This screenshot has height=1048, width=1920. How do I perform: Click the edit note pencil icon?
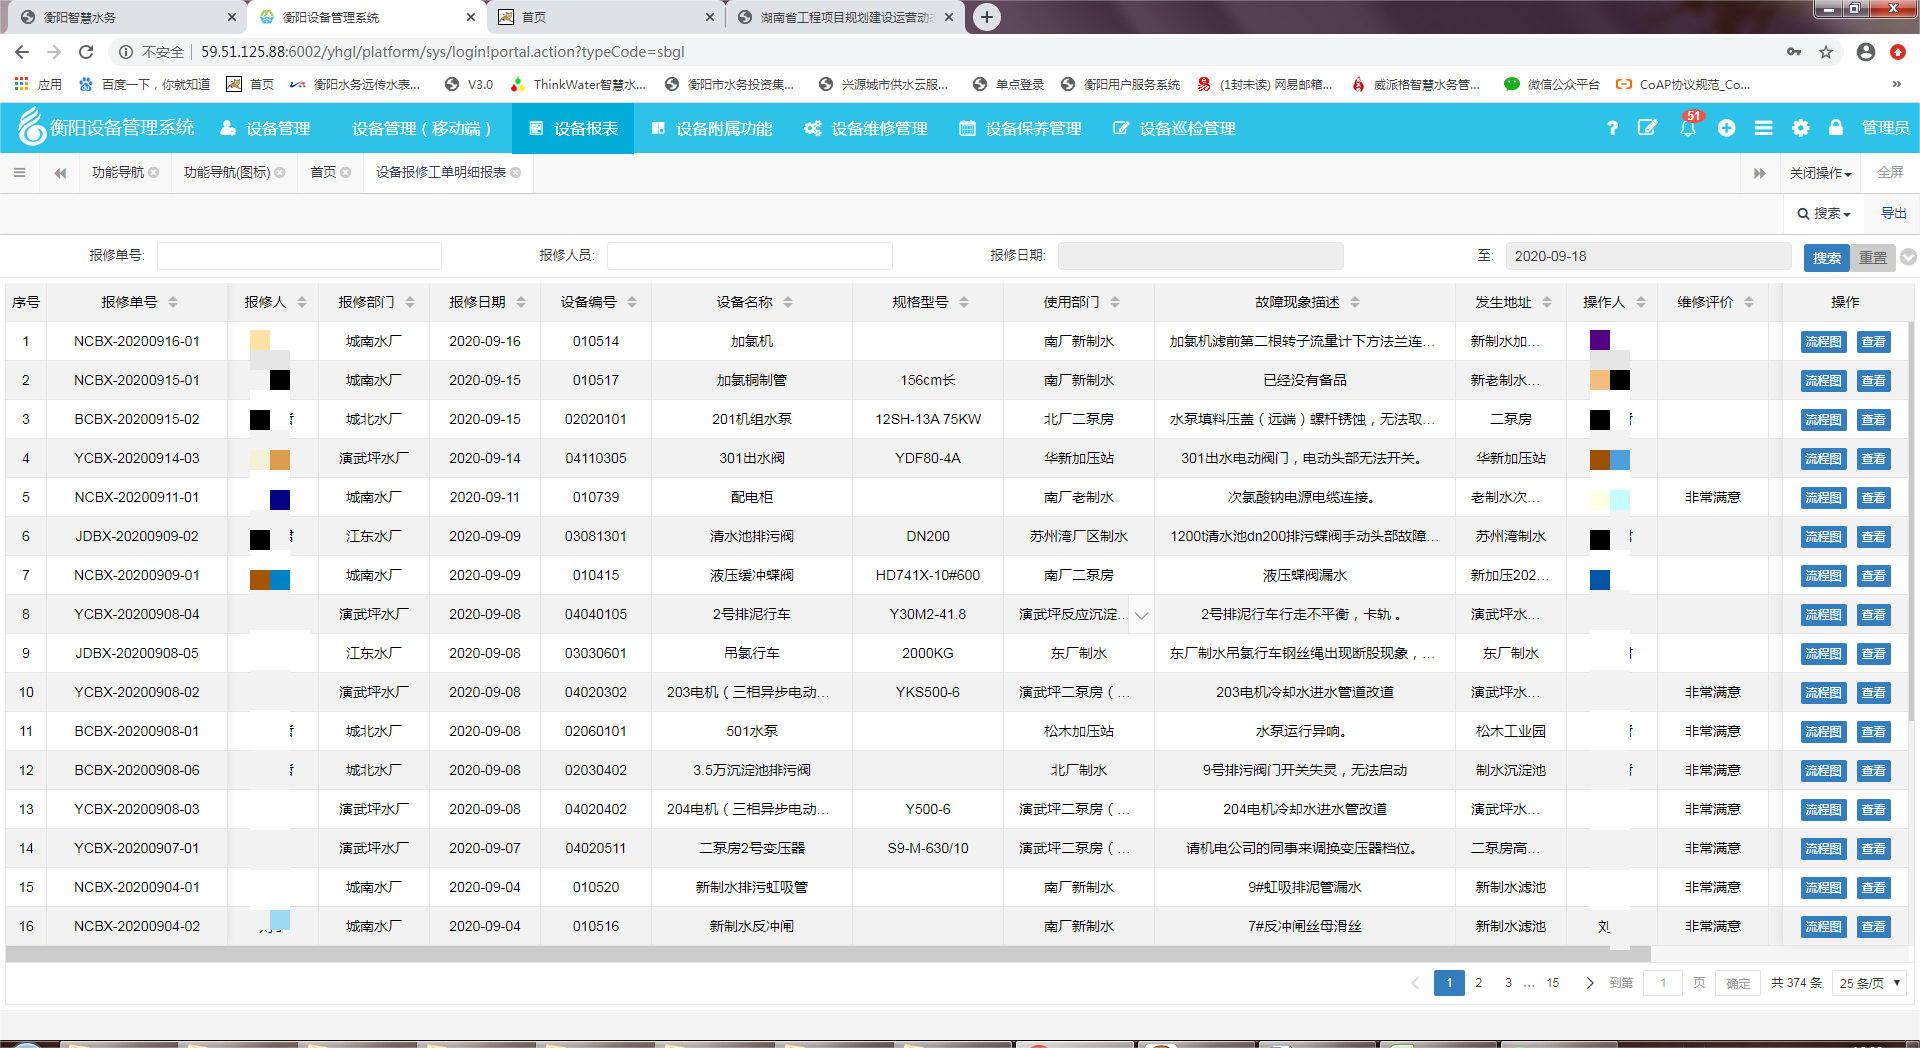click(x=1647, y=128)
